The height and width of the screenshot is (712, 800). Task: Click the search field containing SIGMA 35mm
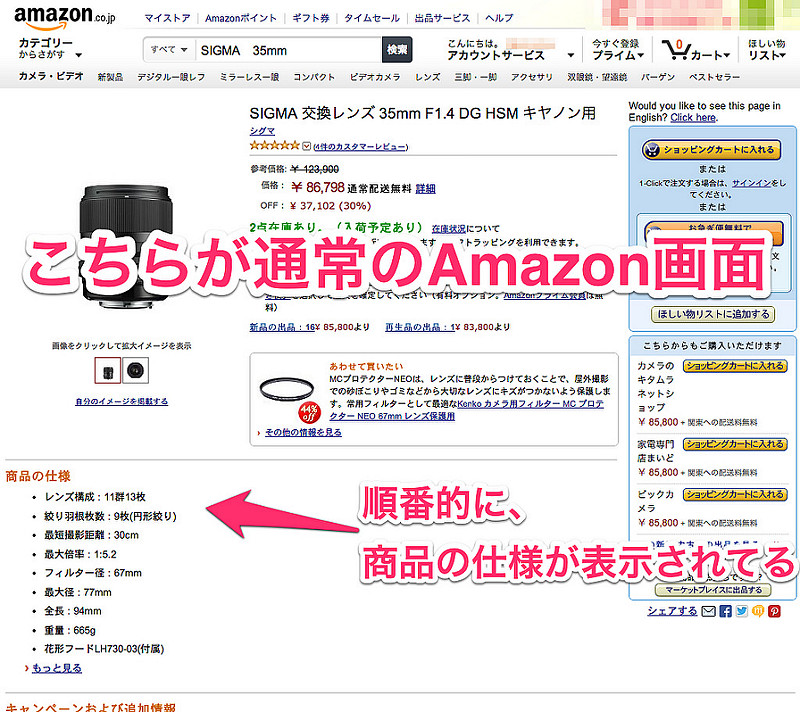pyautogui.click(x=289, y=50)
